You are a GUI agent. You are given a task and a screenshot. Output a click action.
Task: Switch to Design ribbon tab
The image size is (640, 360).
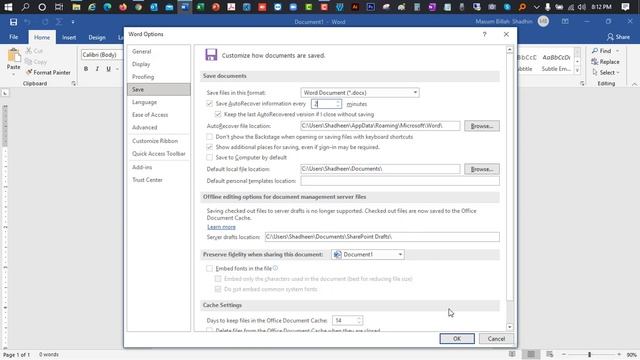[x=97, y=37]
